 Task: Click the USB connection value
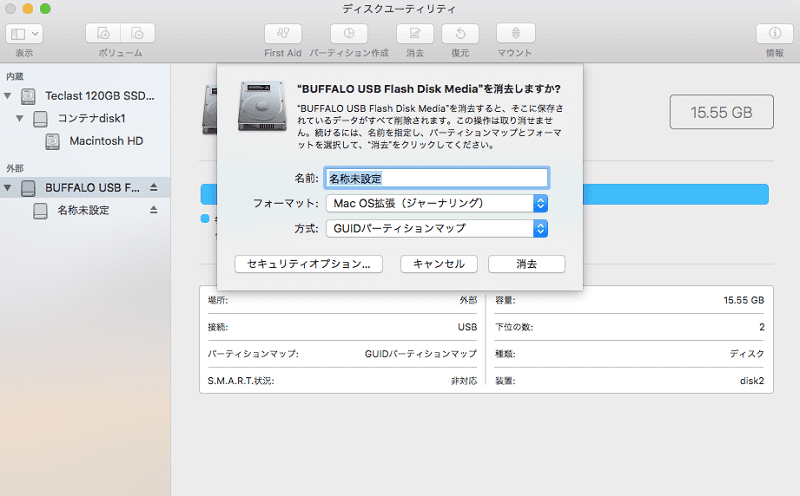[467, 327]
